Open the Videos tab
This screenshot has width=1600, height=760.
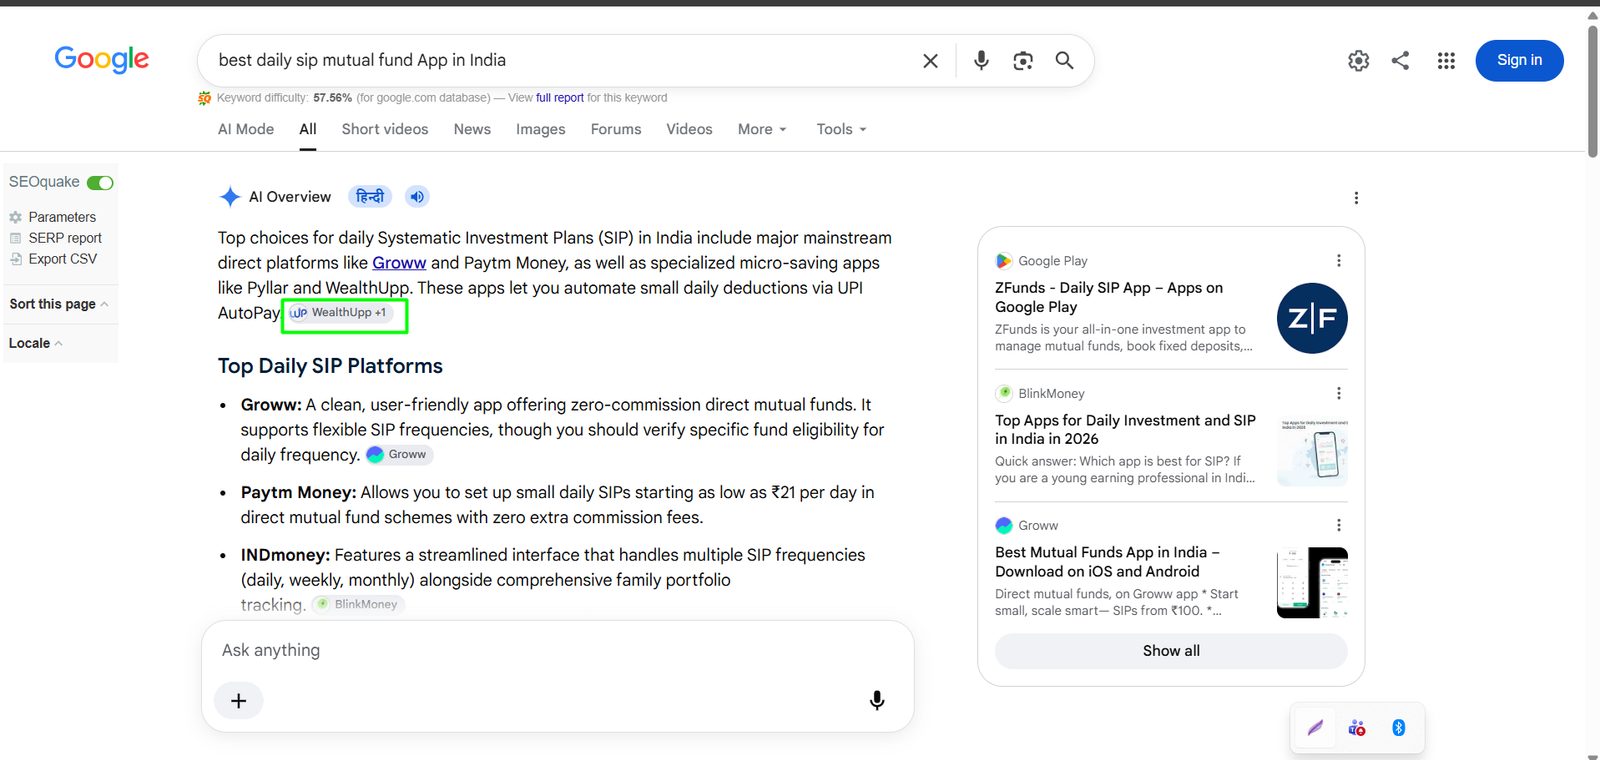click(690, 130)
